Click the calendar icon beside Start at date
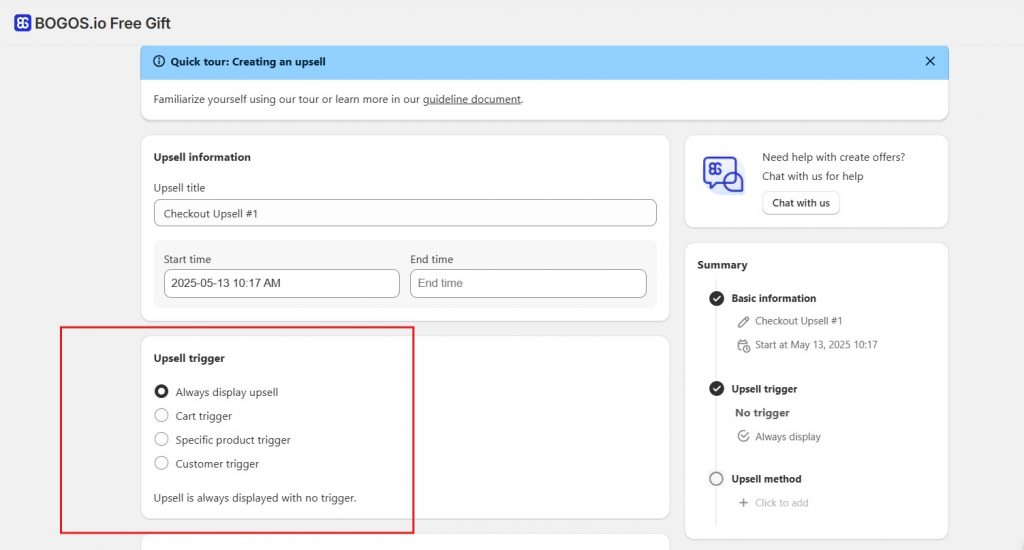 coord(743,345)
